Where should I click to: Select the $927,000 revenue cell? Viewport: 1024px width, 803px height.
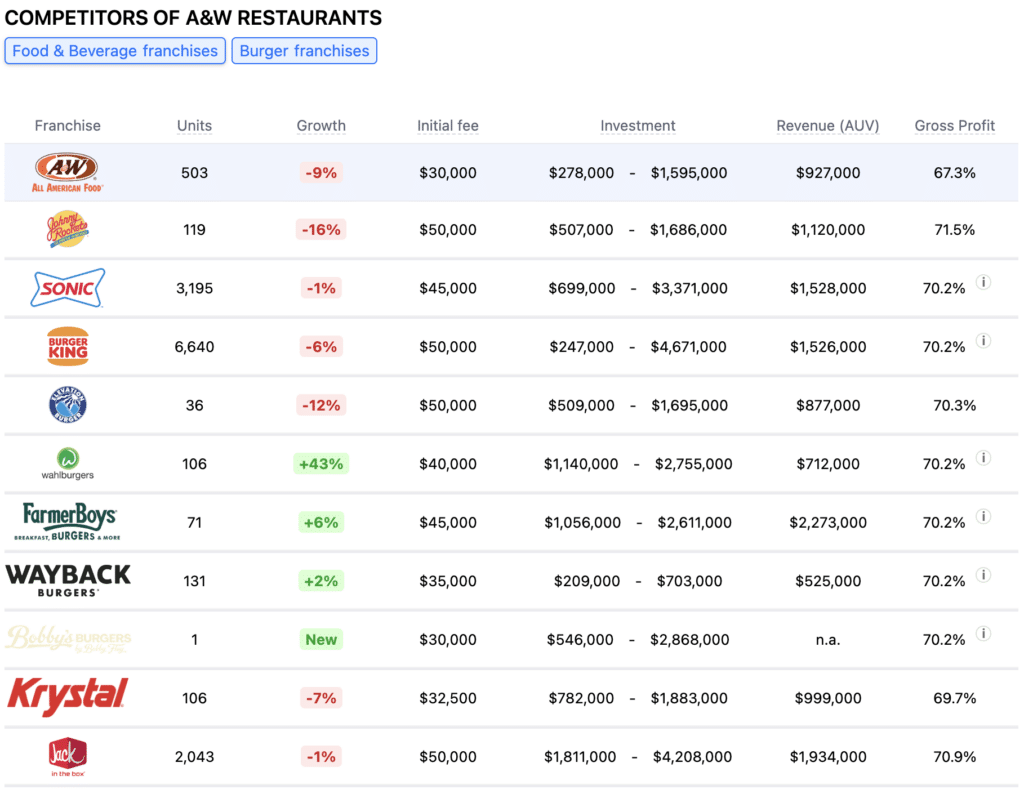[827, 172]
